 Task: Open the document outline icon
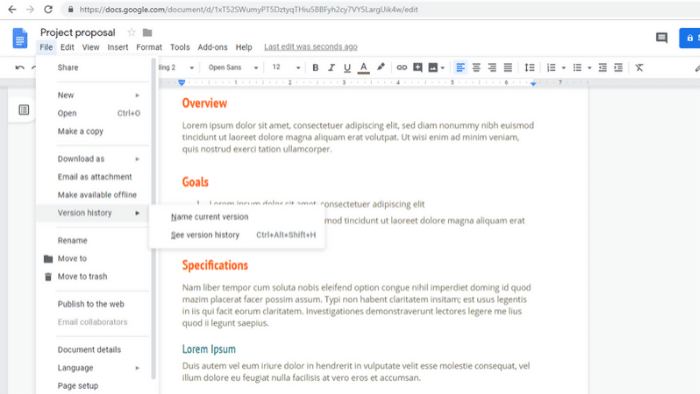coord(24,110)
